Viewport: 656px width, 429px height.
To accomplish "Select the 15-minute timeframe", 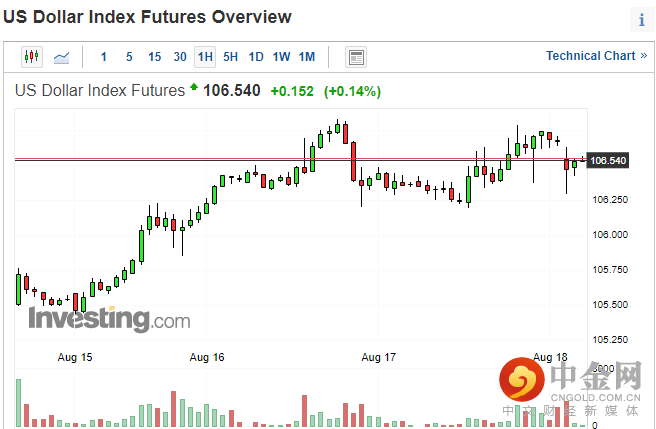I will (x=154, y=57).
